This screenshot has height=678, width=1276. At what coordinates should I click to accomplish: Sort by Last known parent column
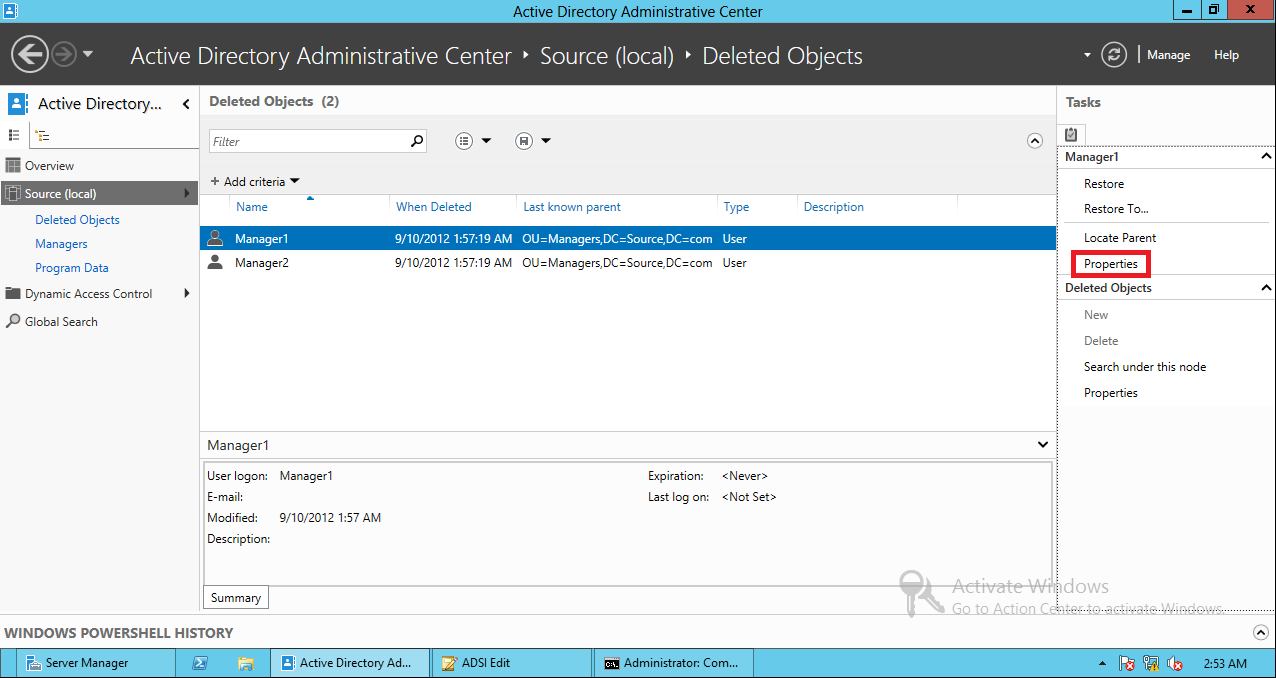click(572, 207)
